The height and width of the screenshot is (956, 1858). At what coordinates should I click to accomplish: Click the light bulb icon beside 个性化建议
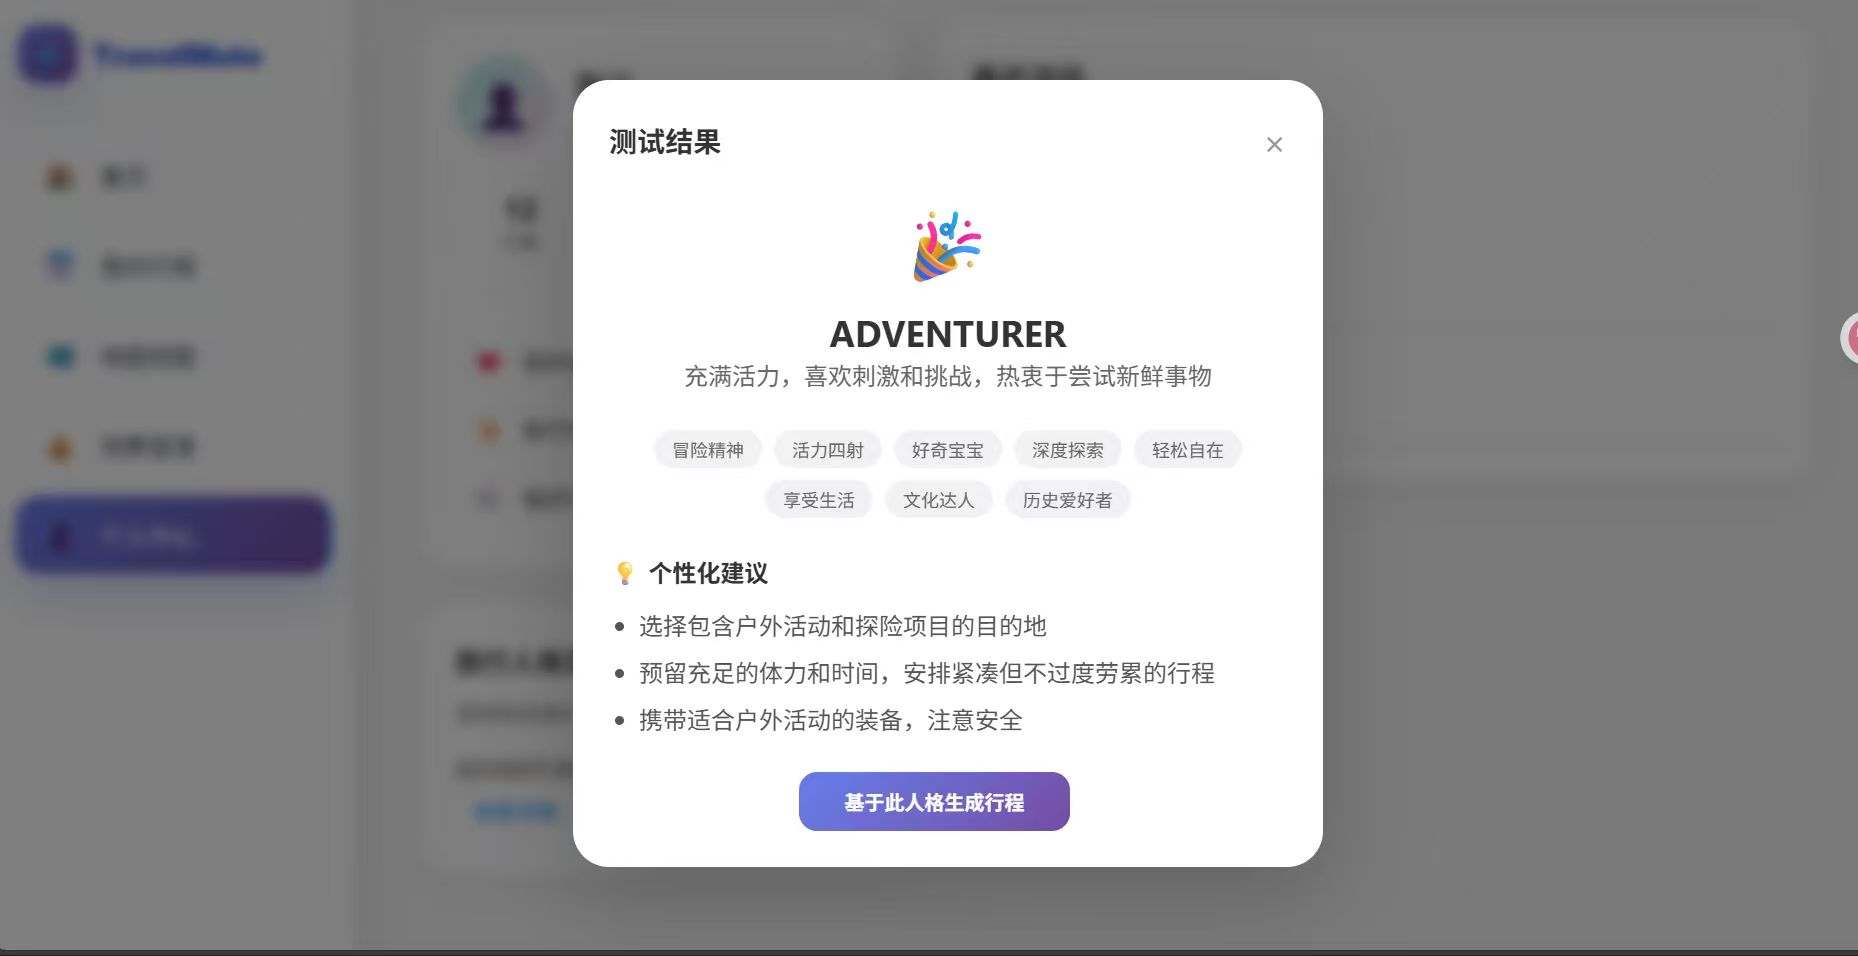(625, 573)
